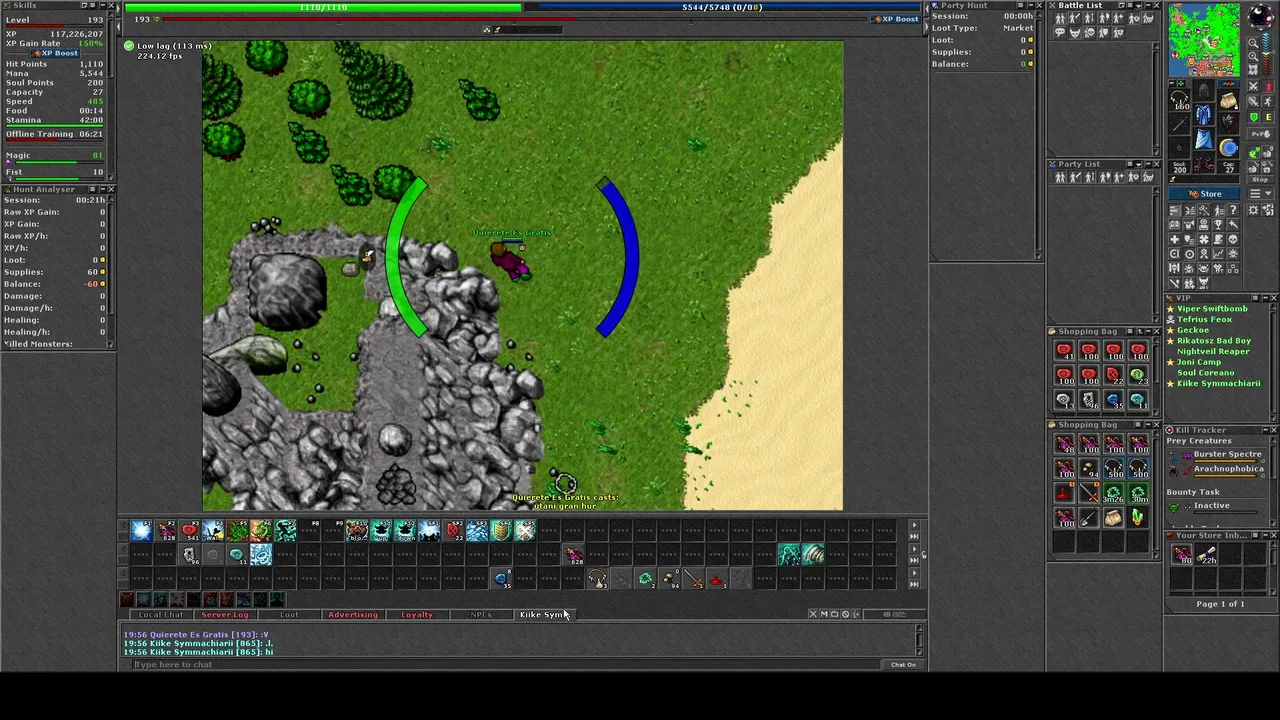Screen dimensions: 1280x720
Task: Use the first action bar spell F1
Action: pyautogui.click(x=141, y=531)
